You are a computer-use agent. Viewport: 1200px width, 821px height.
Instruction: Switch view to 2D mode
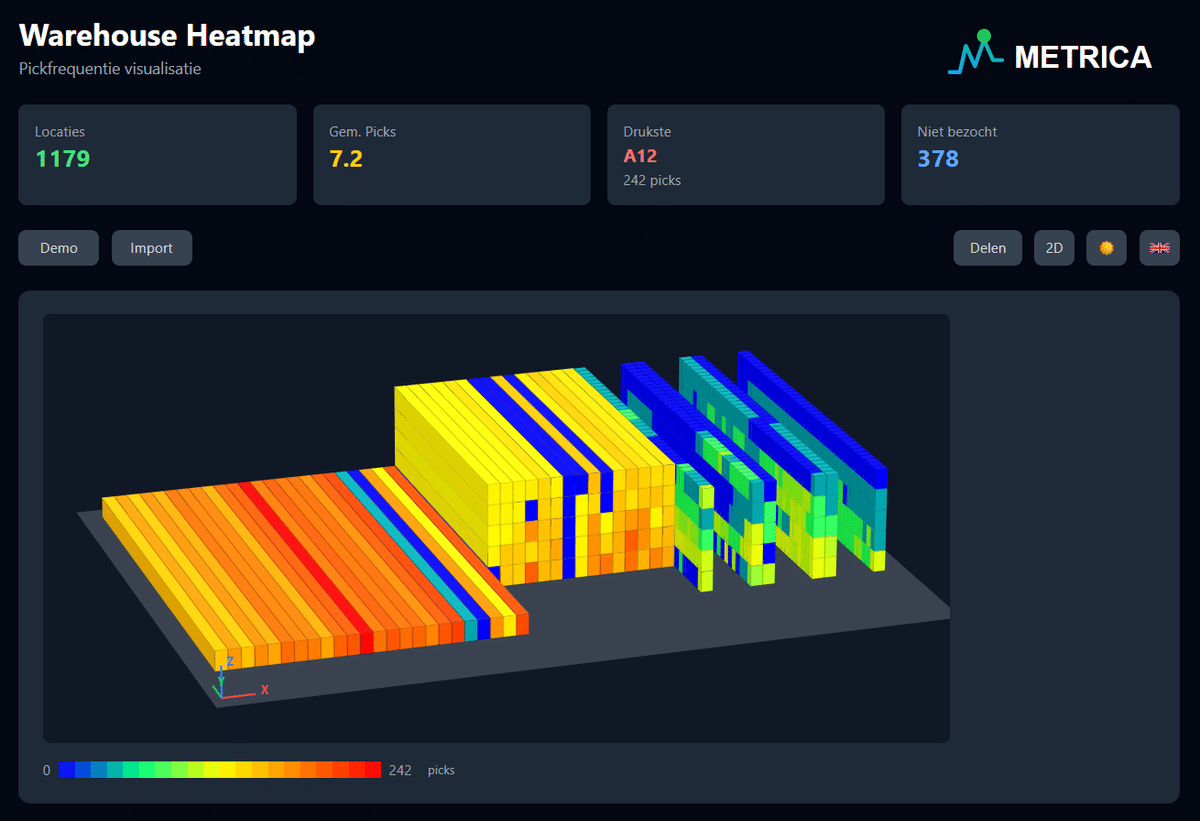1054,248
